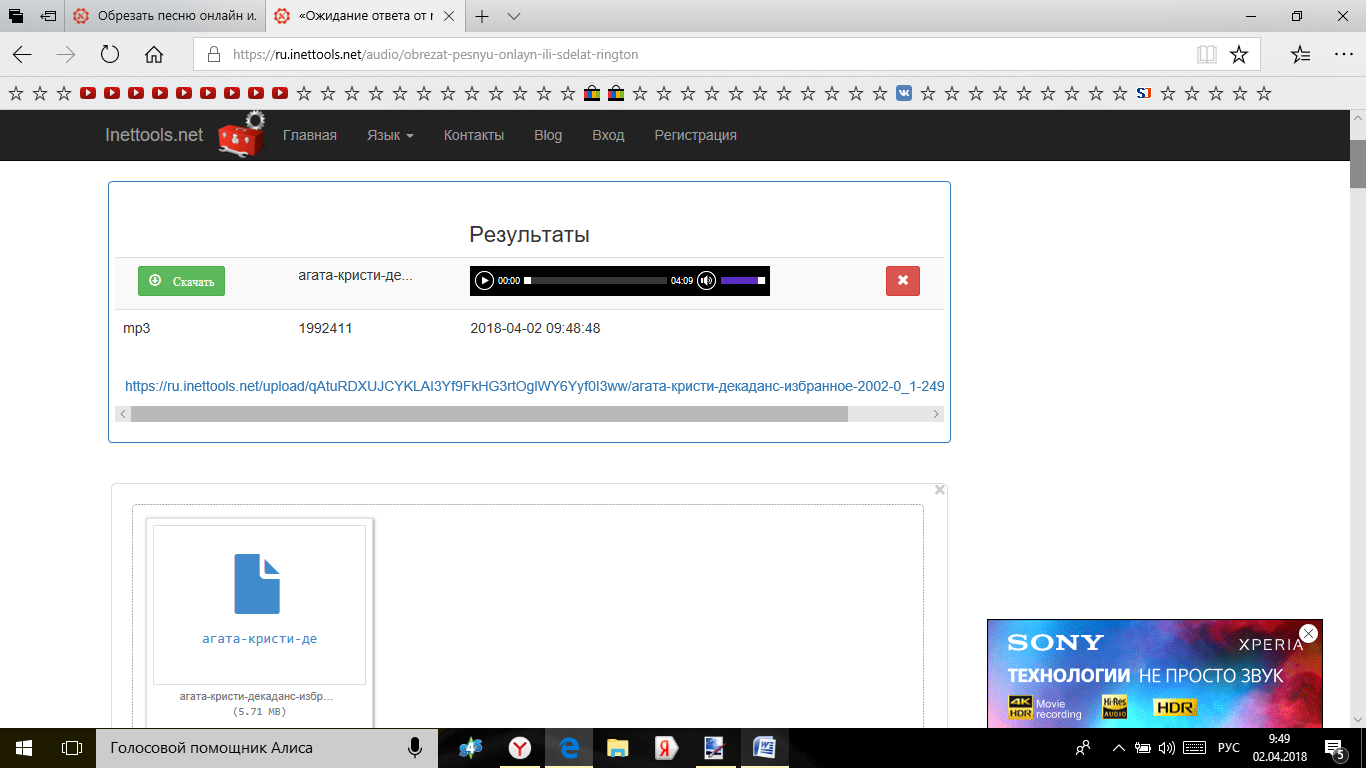Click the Inettools toolbox logo icon
Image resolution: width=1366 pixels, height=768 pixels.
click(x=242, y=135)
